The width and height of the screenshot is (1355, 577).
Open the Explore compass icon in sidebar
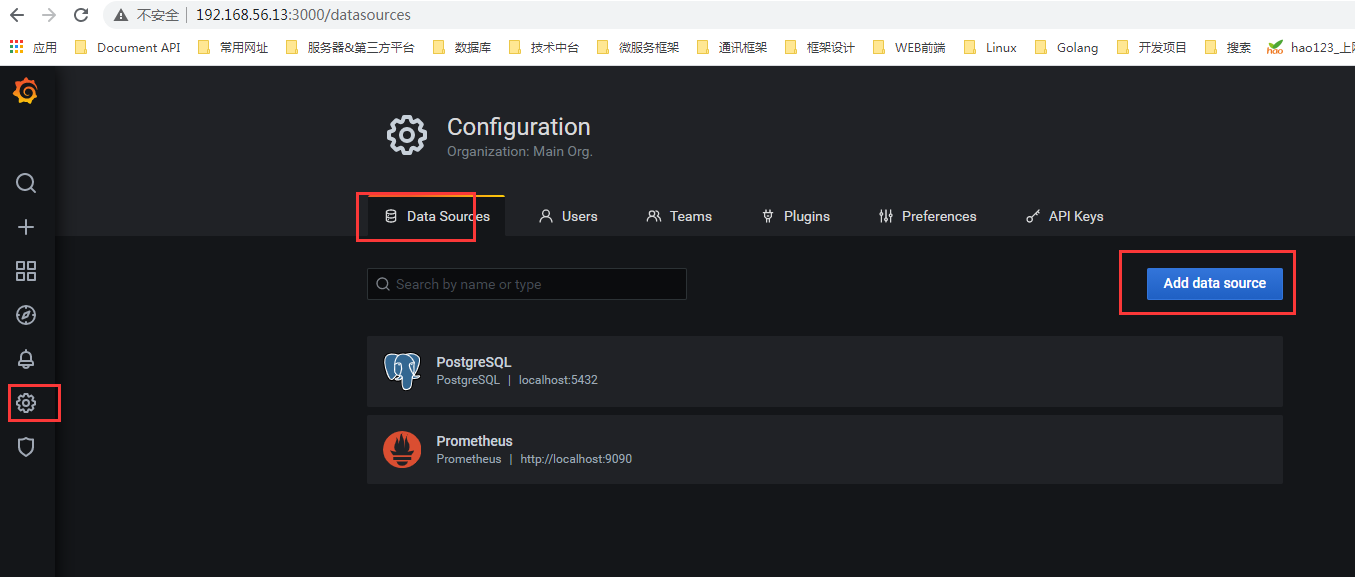coord(26,315)
